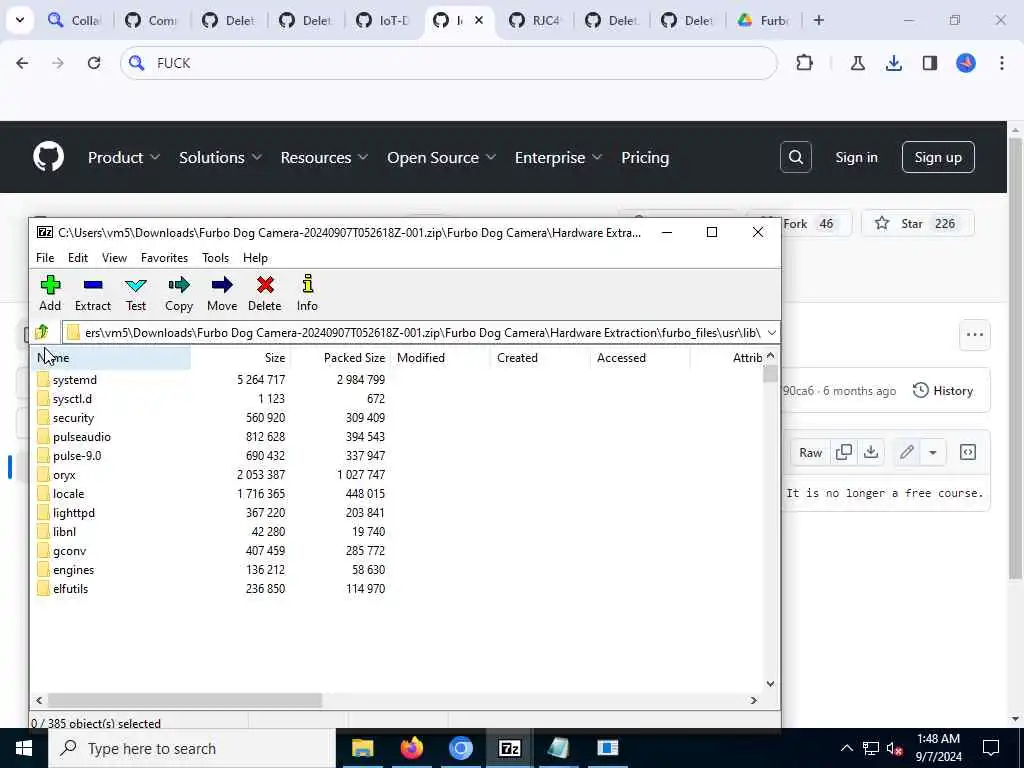Open the Pricing link
This screenshot has width=1024, height=768.
(x=645, y=157)
